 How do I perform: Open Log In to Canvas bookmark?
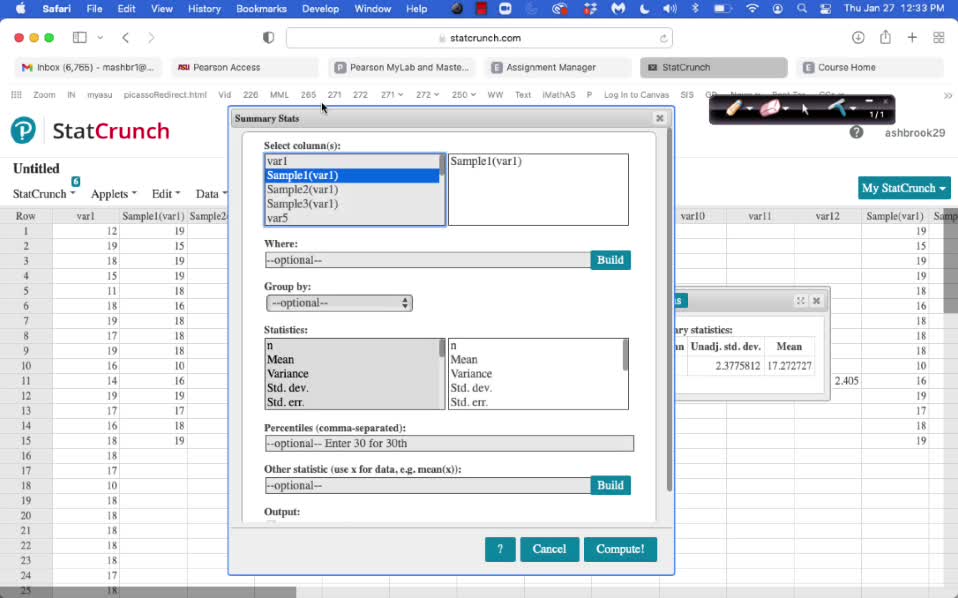[x=636, y=95]
